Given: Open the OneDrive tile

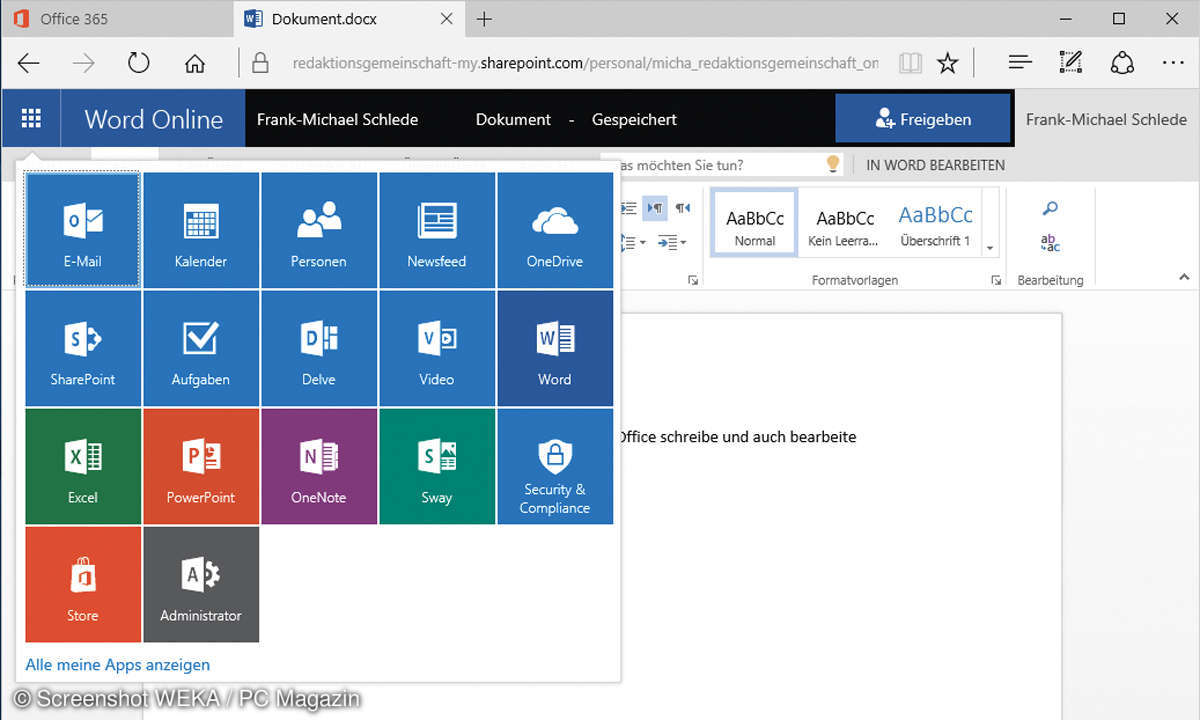Looking at the screenshot, I should click(x=555, y=230).
